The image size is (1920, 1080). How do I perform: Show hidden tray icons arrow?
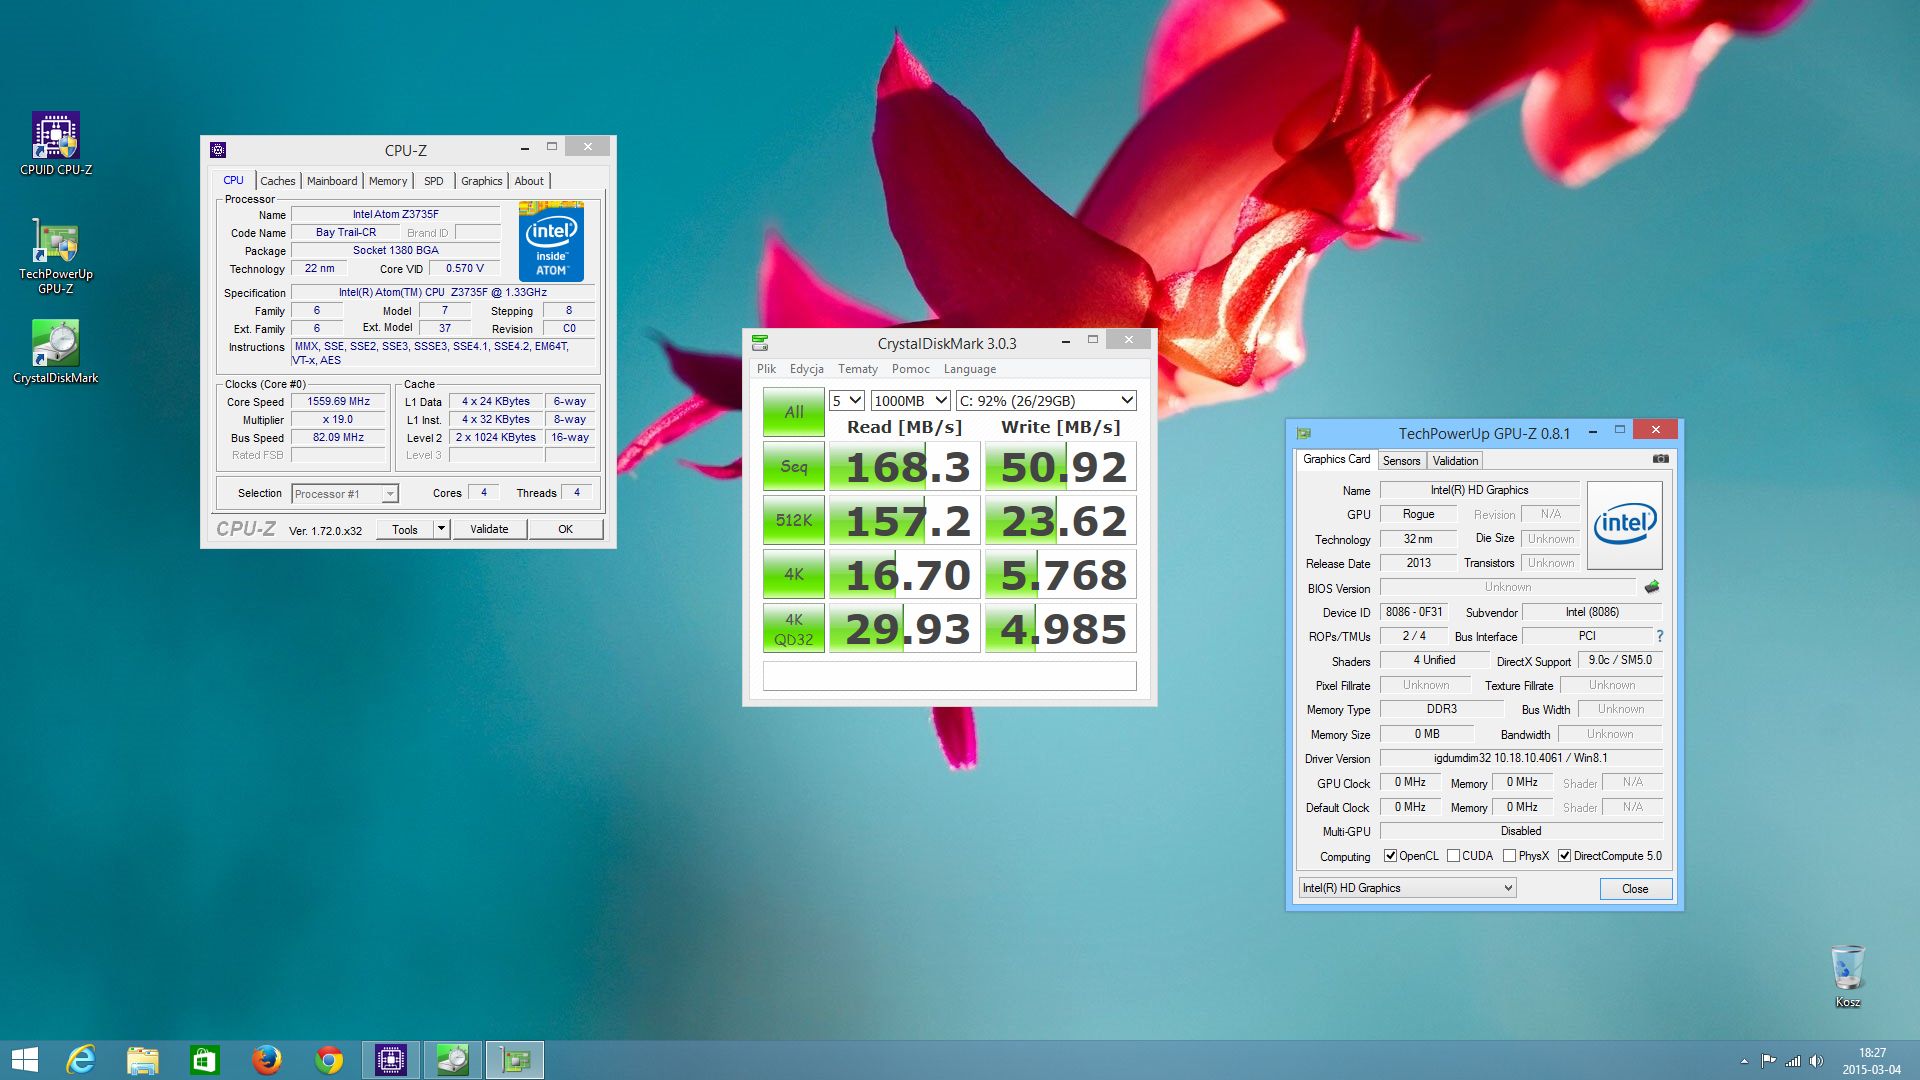pos(1744,1061)
